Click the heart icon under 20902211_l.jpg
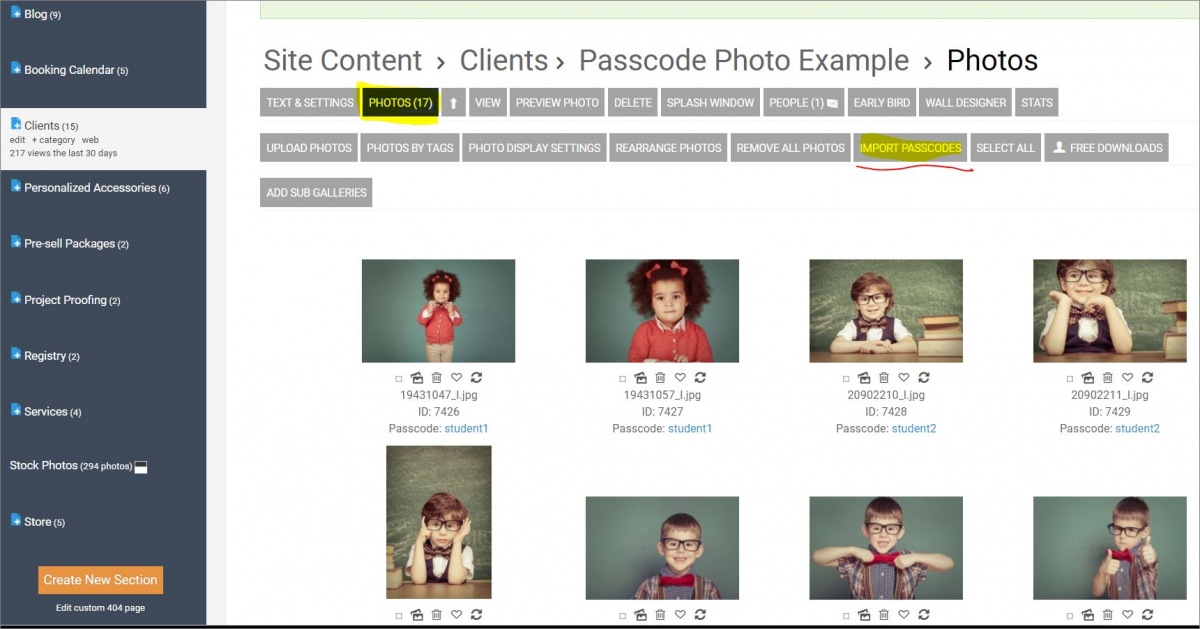The image size is (1200, 629). click(1128, 377)
